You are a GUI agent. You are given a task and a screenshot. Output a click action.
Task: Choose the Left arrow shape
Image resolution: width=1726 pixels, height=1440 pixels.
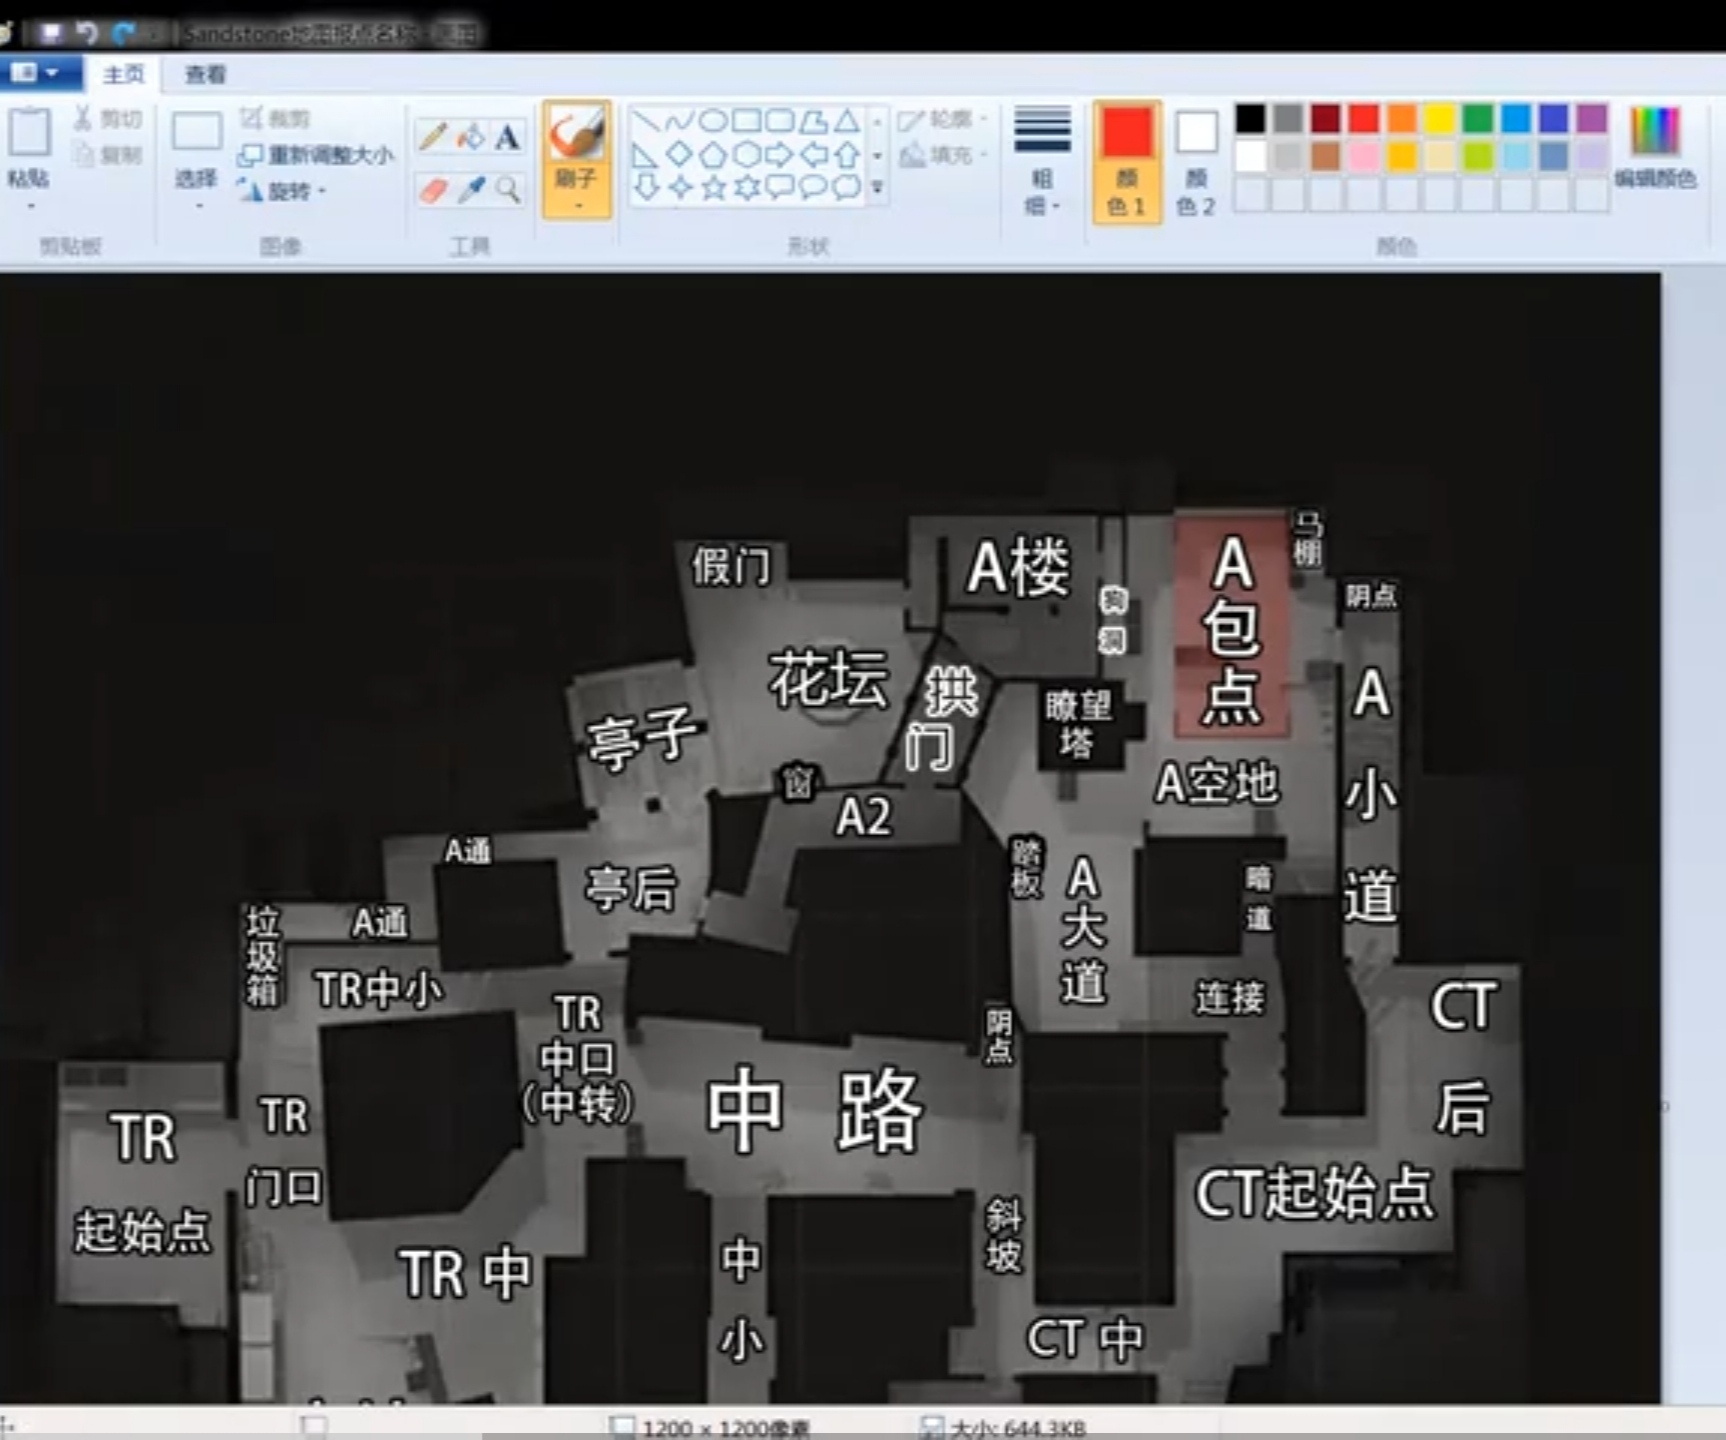click(813, 155)
